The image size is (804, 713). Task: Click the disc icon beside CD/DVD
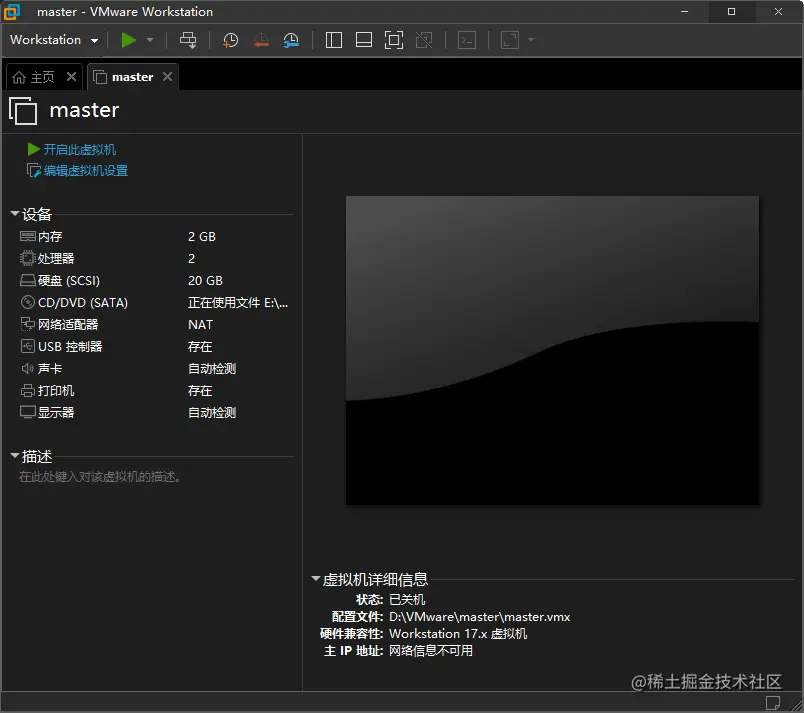click(28, 302)
